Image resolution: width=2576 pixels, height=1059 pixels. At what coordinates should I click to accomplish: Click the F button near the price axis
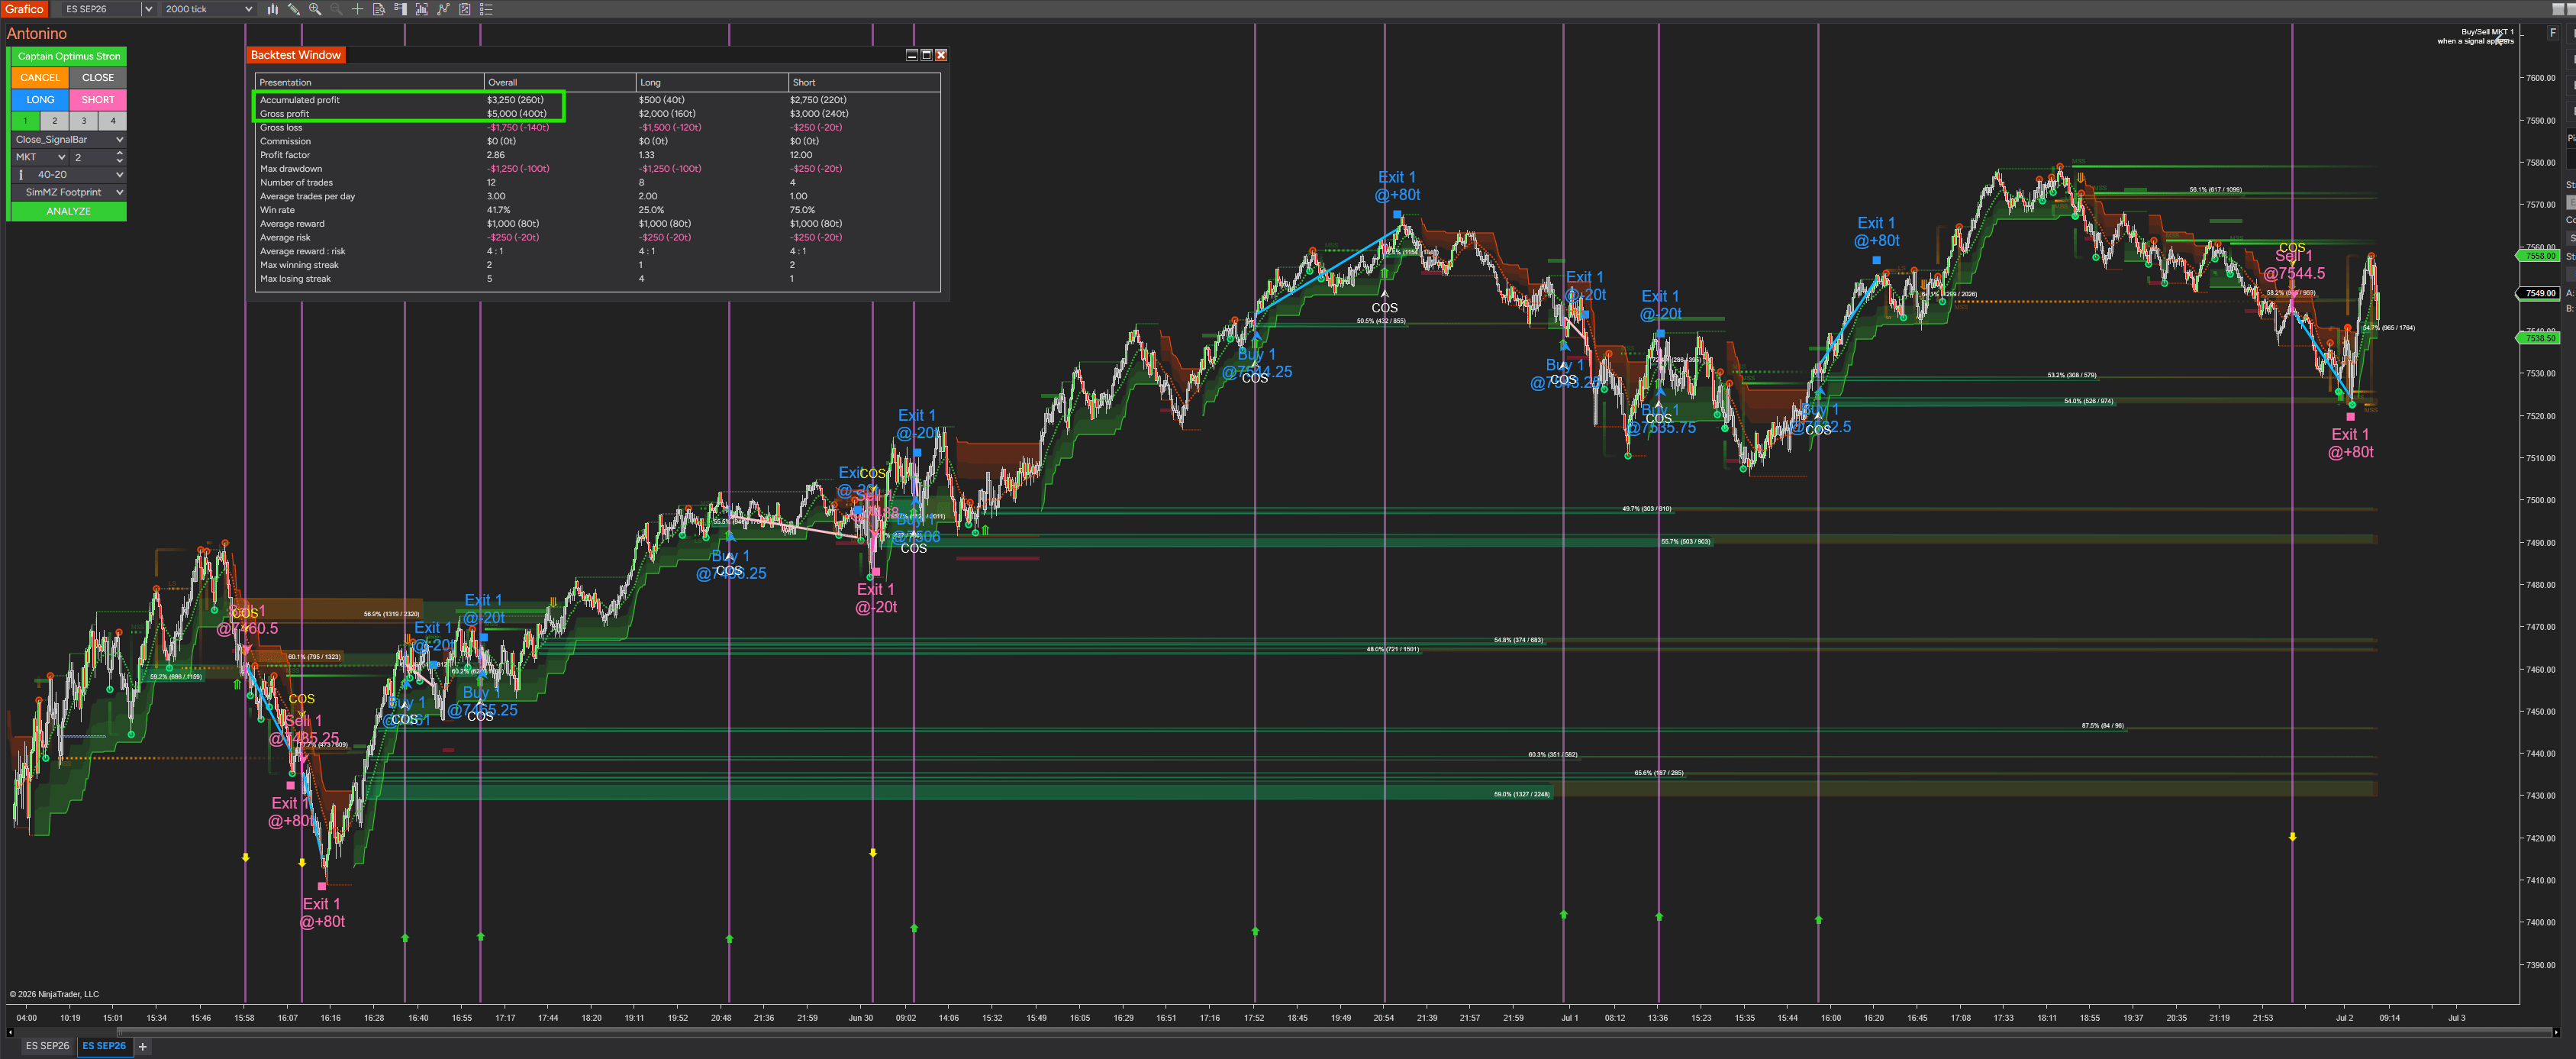coord(2553,33)
